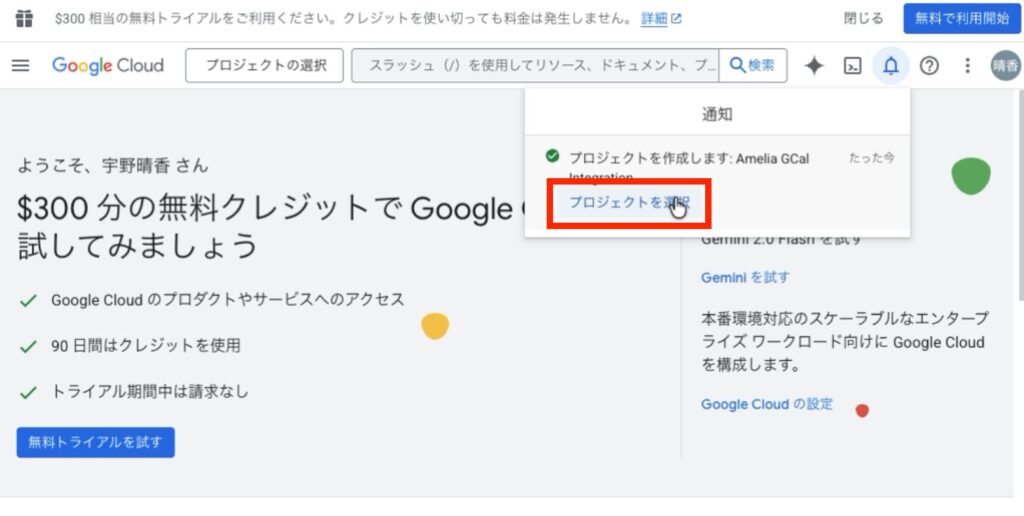Viewport: 1024px width, 516px height.
Task: Click the Google Cloud logo
Action: point(108,66)
